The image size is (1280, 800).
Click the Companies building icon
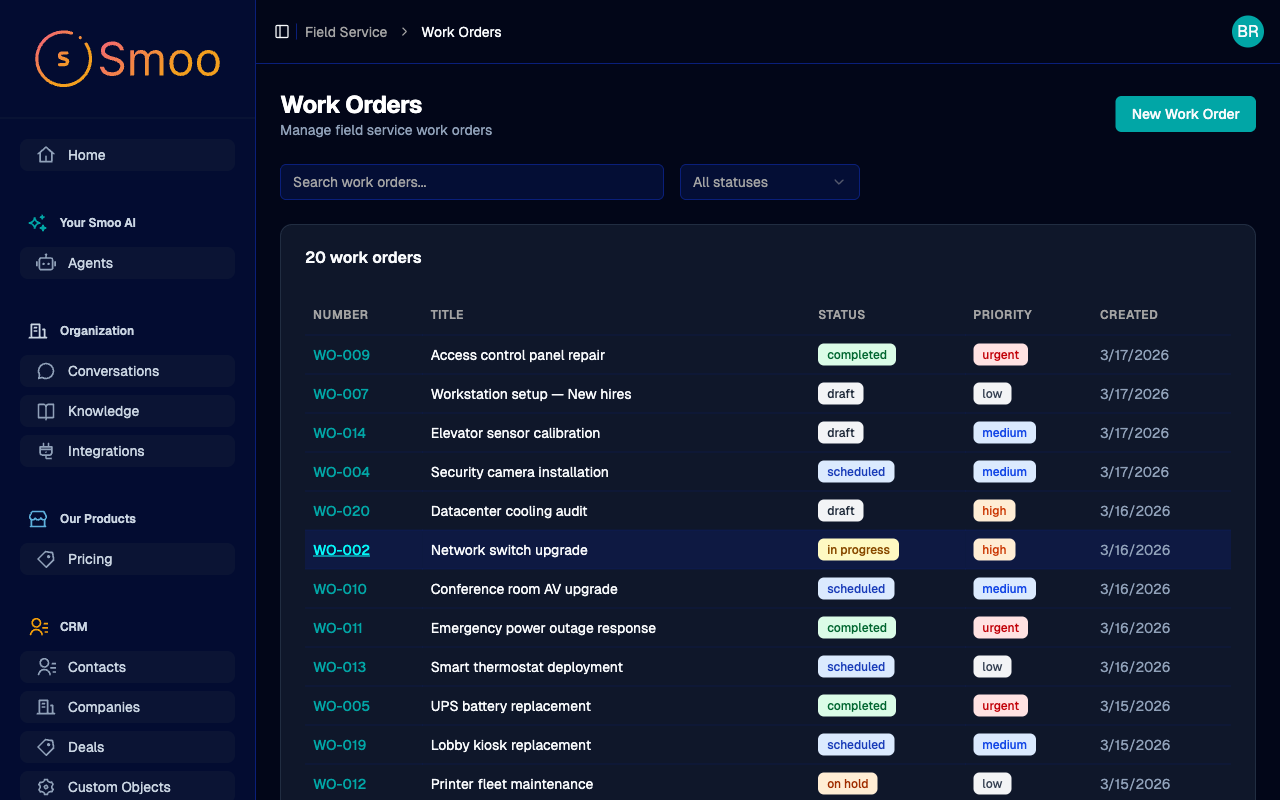(46, 707)
